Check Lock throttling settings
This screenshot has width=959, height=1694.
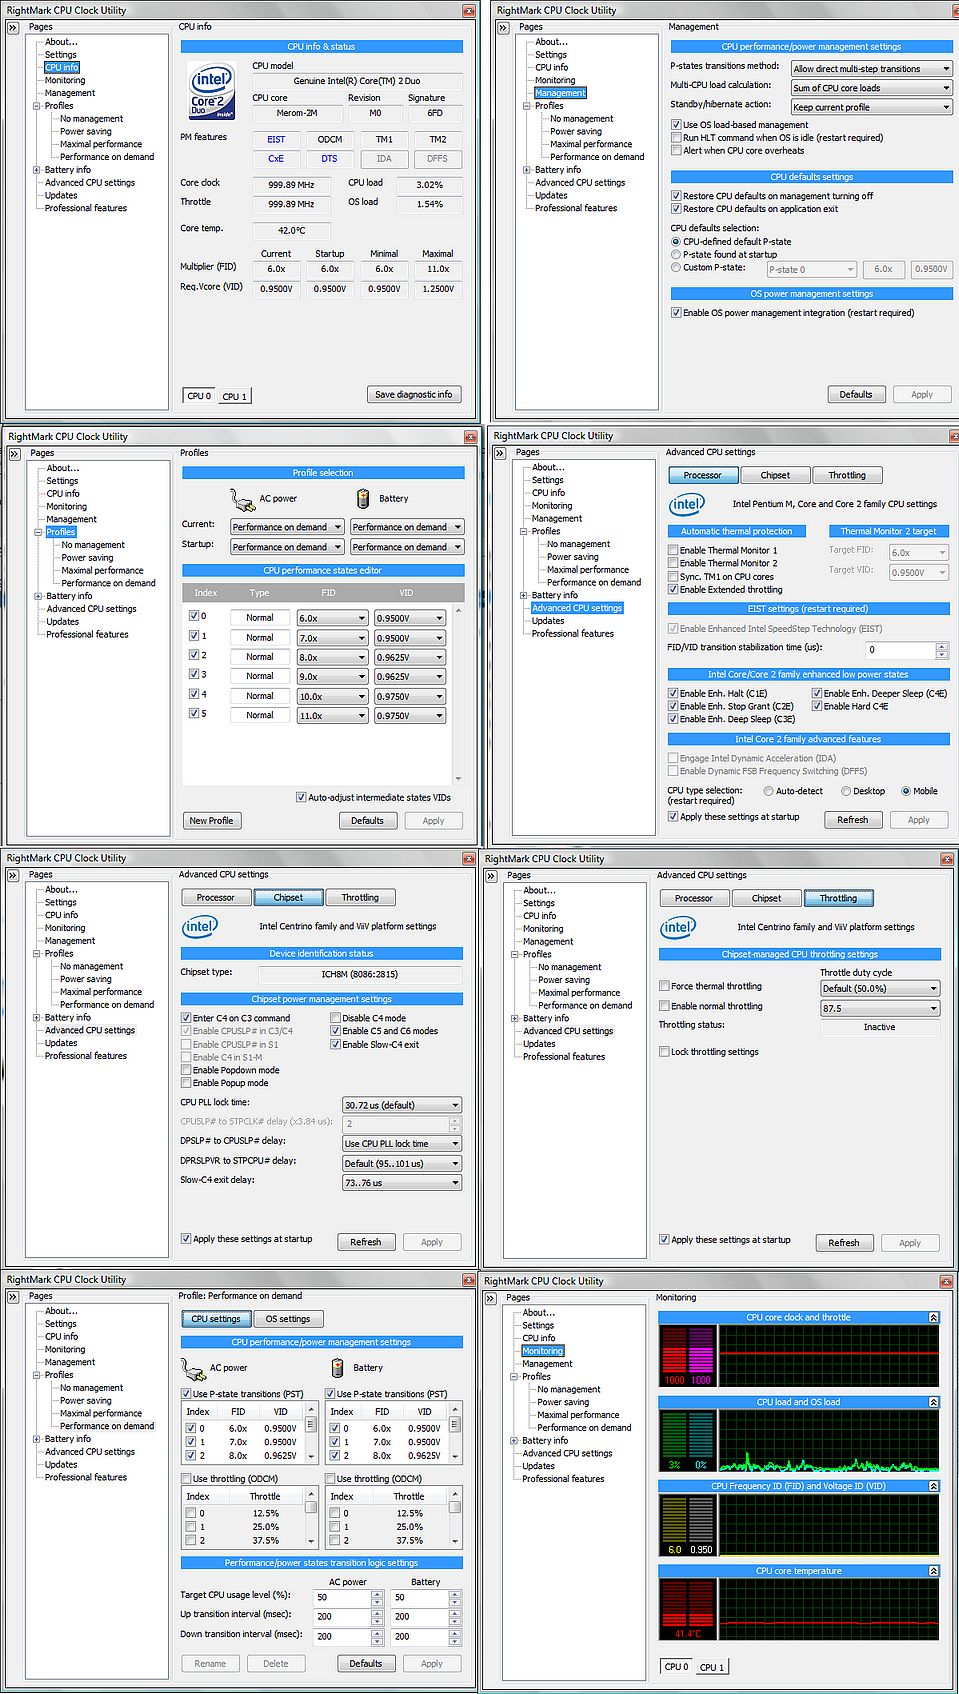click(x=664, y=1052)
